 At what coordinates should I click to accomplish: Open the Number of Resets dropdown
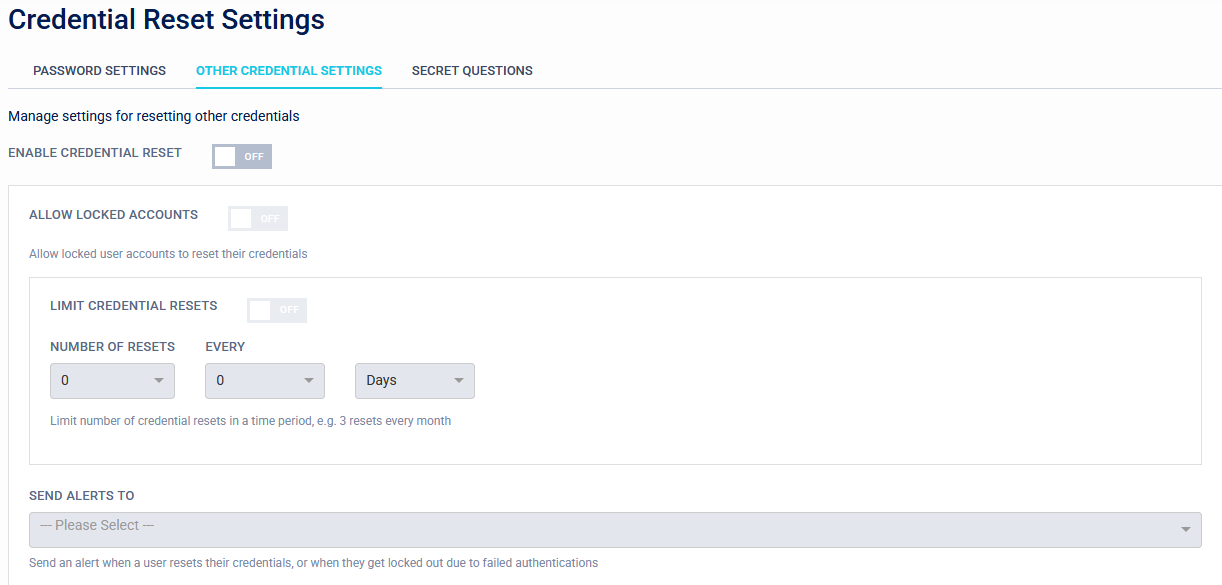coord(112,381)
